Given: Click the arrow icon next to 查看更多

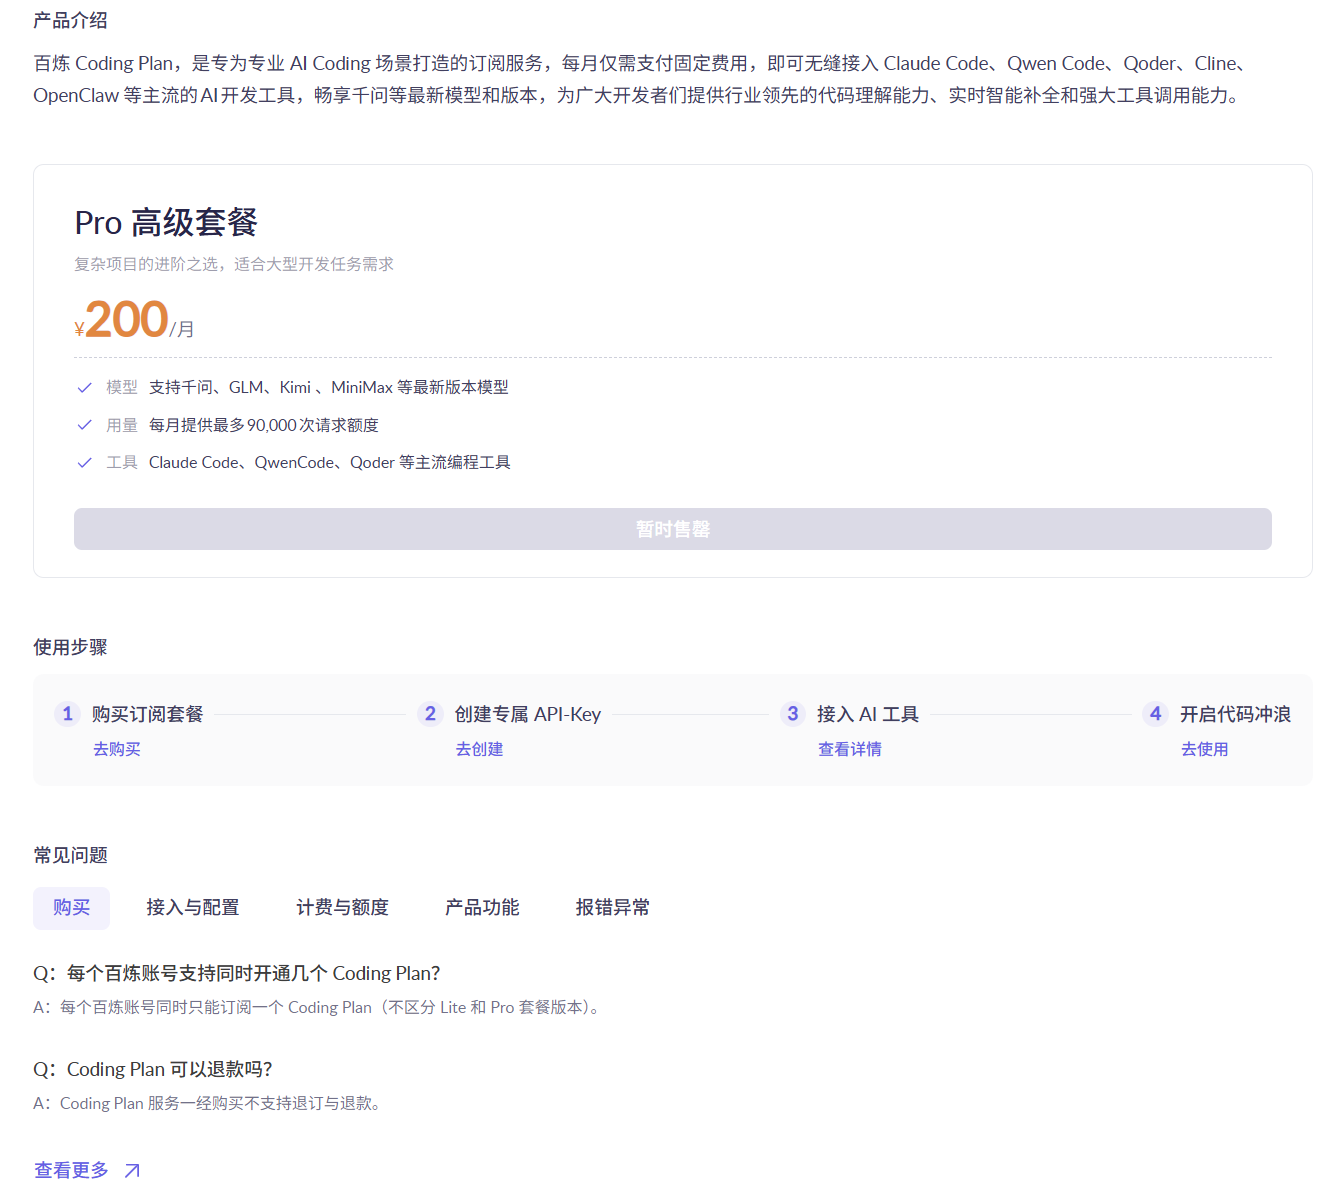Looking at the screenshot, I should 132,1170.
